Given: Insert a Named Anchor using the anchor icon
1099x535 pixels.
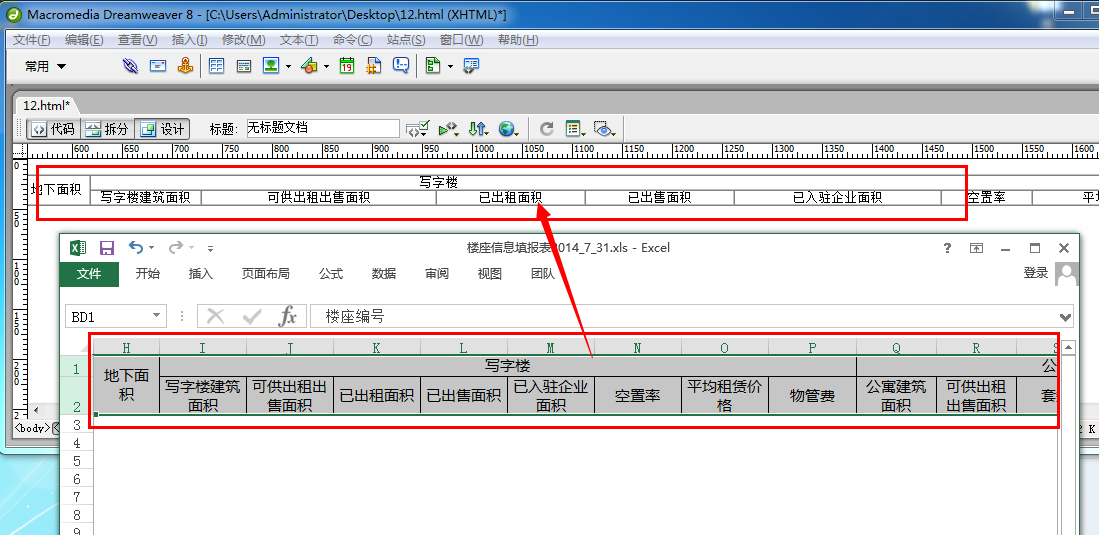Looking at the screenshot, I should (185, 66).
